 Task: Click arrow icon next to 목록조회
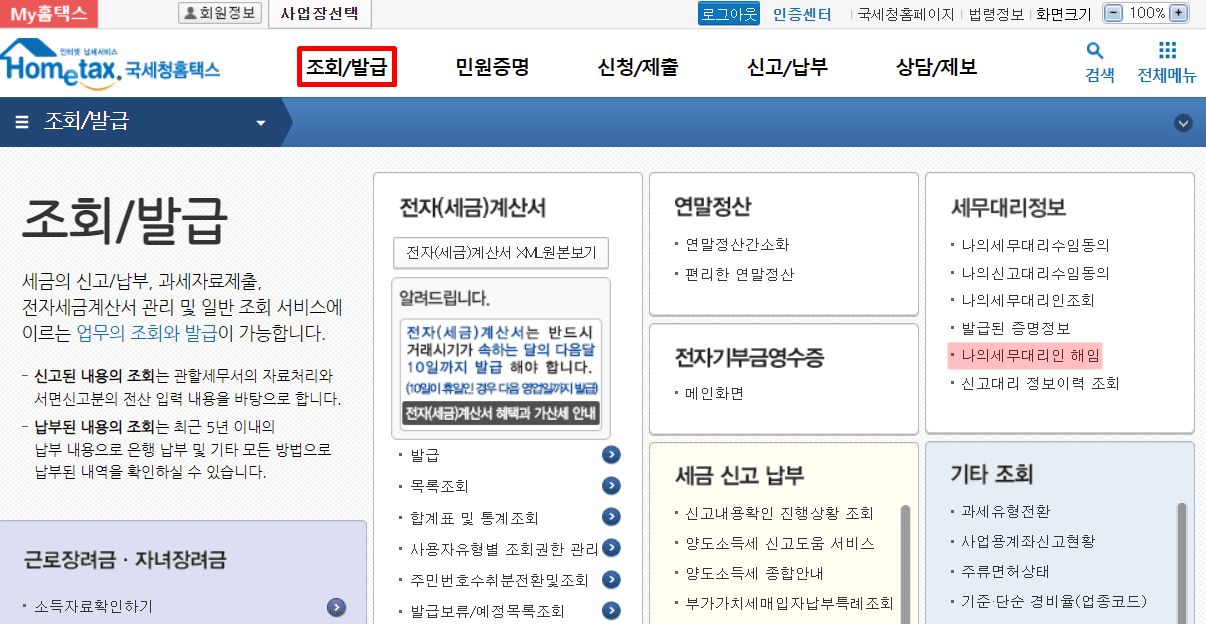611,486
